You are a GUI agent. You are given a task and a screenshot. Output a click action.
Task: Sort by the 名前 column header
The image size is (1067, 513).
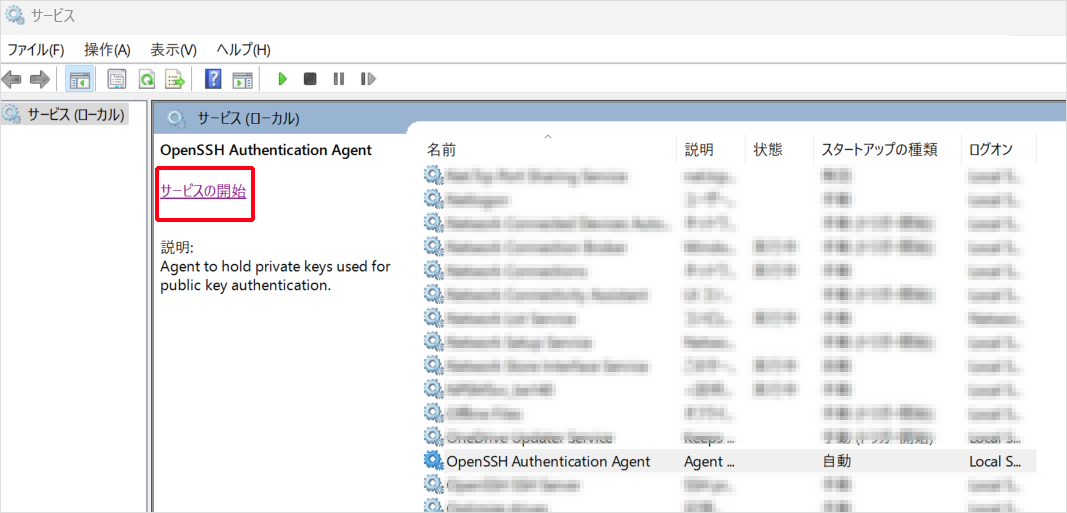(x=442, y=150)
